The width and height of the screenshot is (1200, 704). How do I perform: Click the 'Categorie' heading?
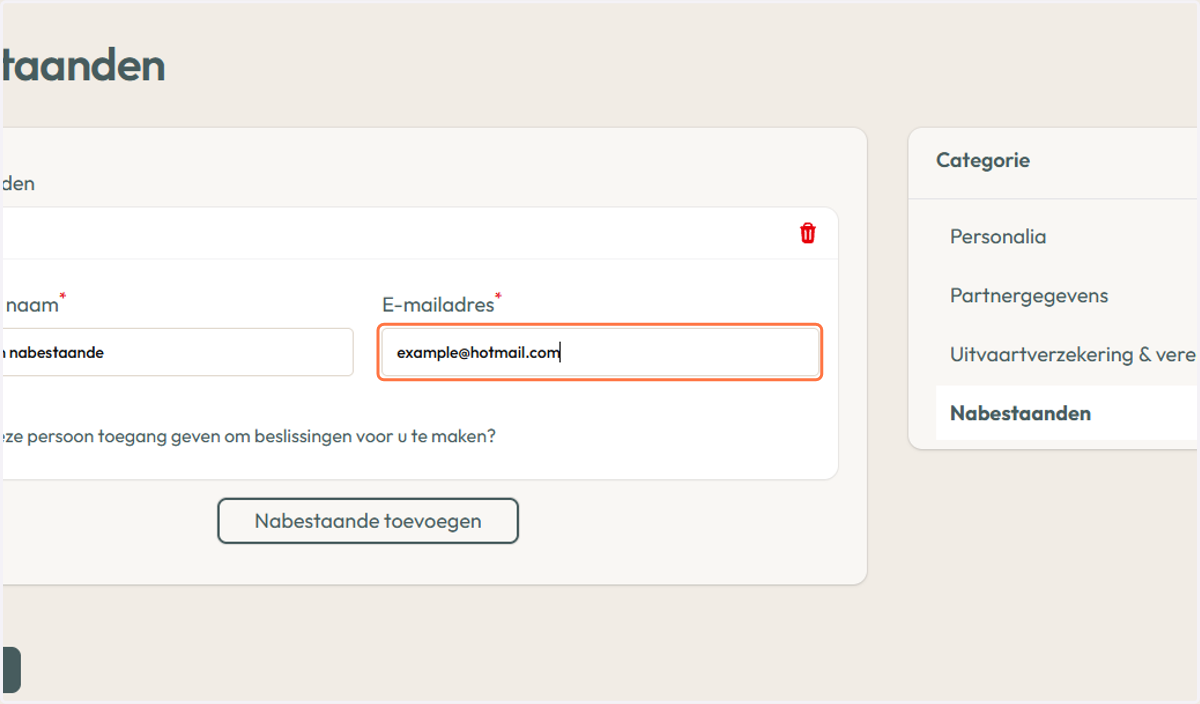tap(983, 160)
